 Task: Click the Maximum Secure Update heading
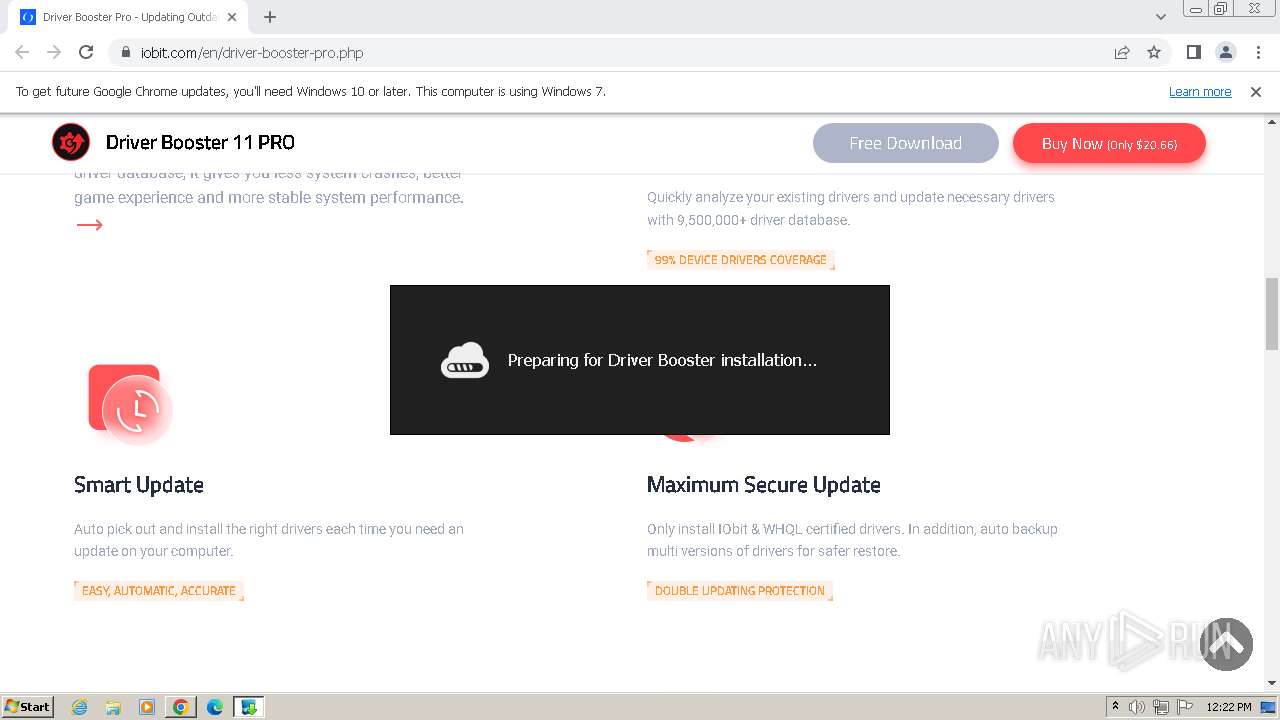pos(764,485)
